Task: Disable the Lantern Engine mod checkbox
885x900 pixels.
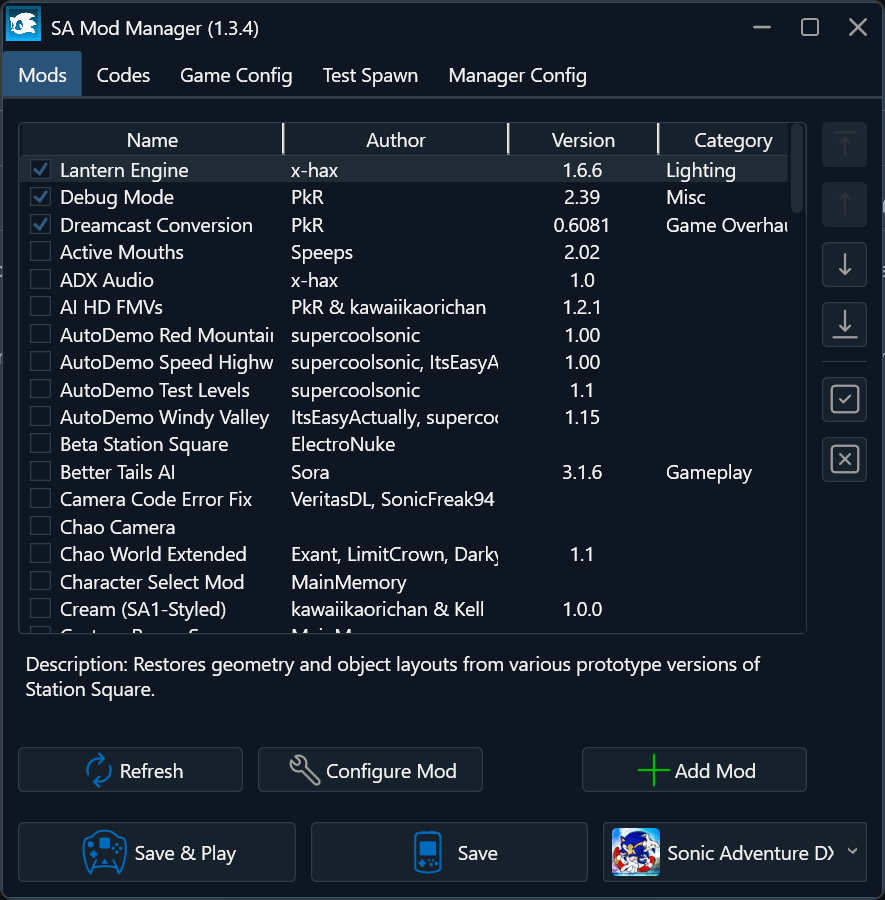Action: coord(41,170)
